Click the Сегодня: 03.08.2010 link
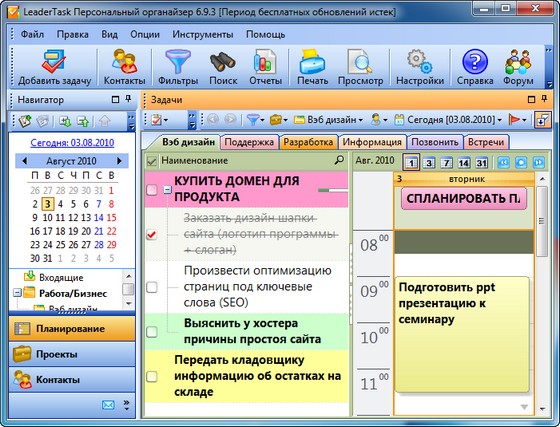The width and height of the screenshot is (560, 427). [72, 143]
